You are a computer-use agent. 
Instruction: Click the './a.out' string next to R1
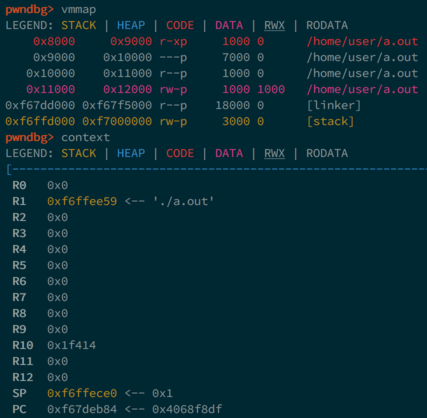pos(184,201)
